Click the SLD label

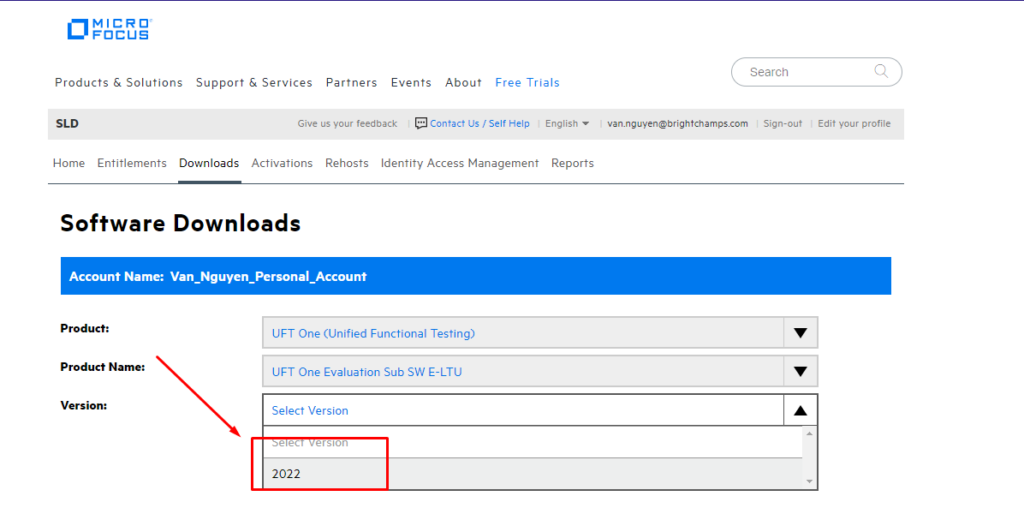pos(67,123)
